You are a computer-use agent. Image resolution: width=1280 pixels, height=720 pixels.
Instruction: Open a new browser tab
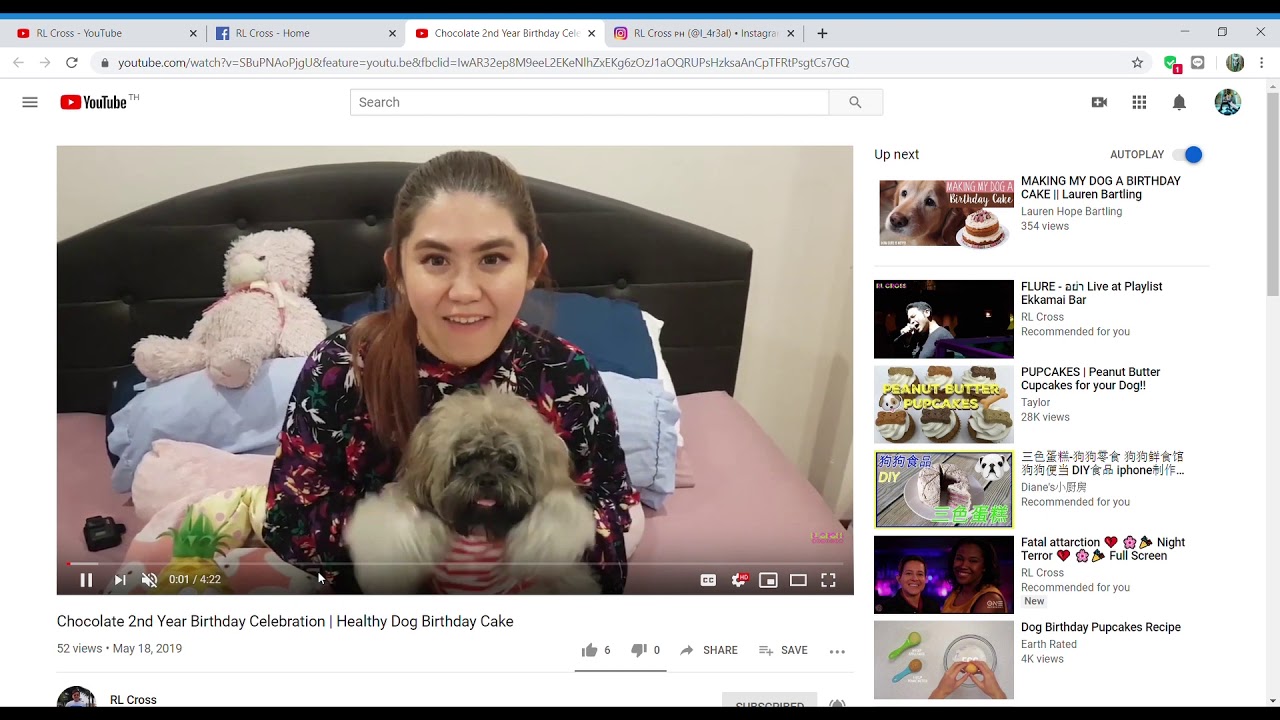pos(822,33)
